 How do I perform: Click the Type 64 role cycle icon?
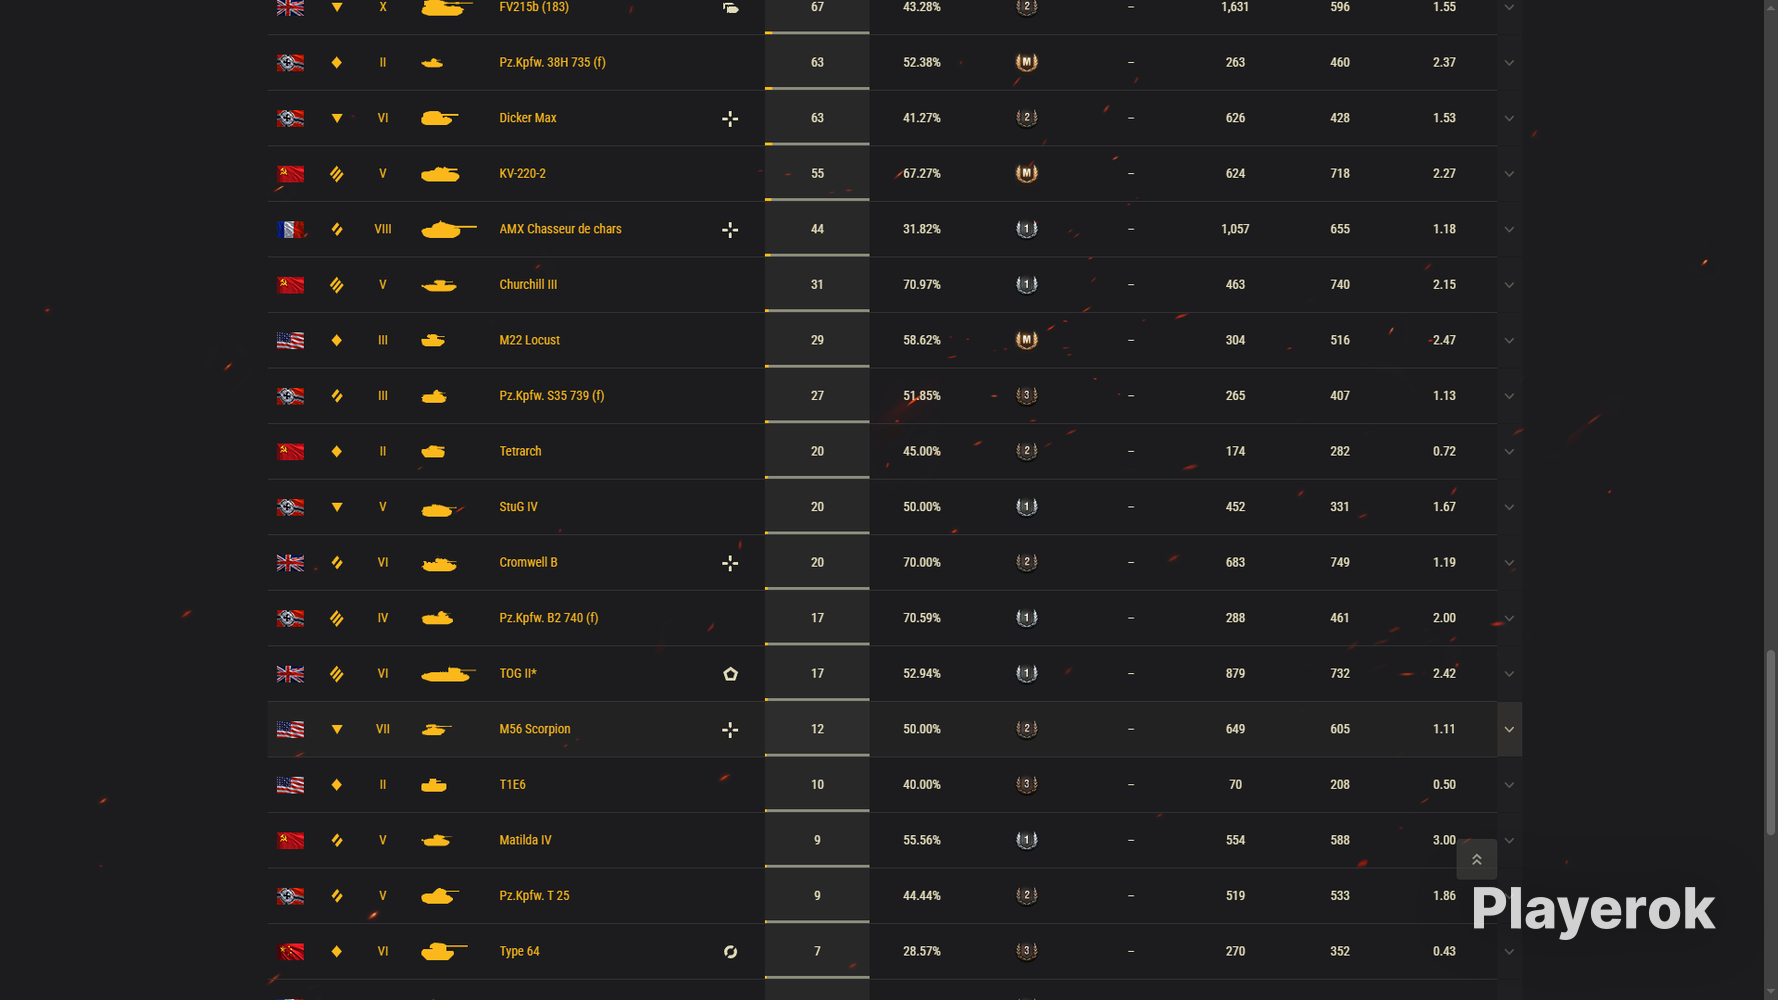[x=730, y=952]
